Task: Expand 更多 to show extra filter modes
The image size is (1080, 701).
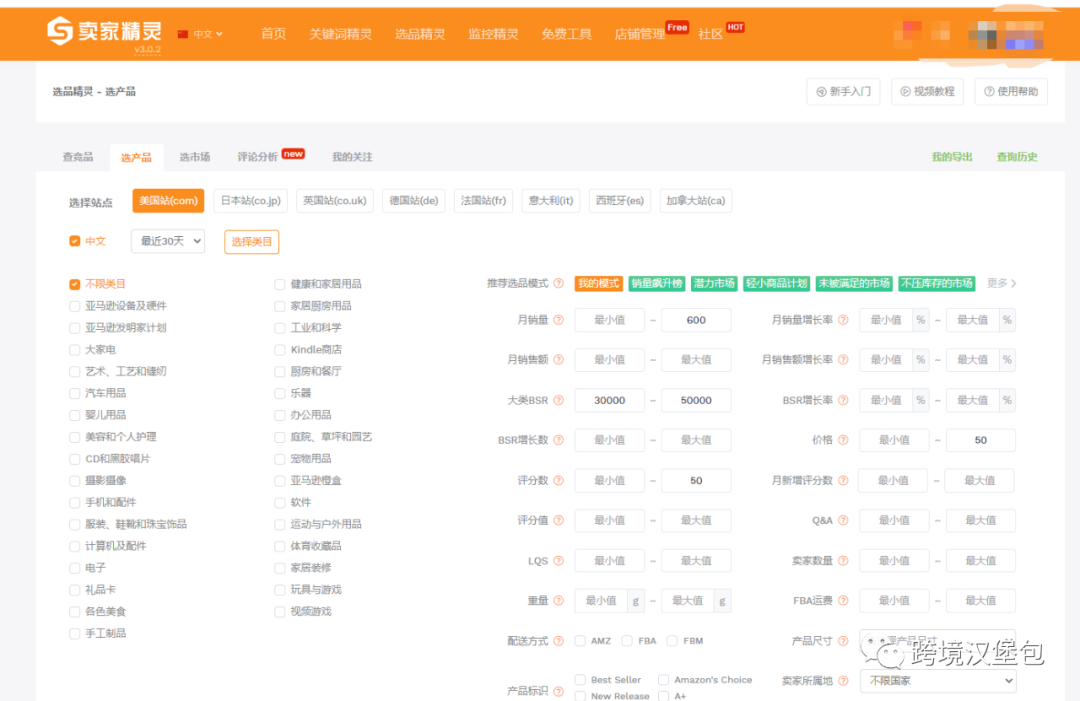Action: [x=996, y=283]
